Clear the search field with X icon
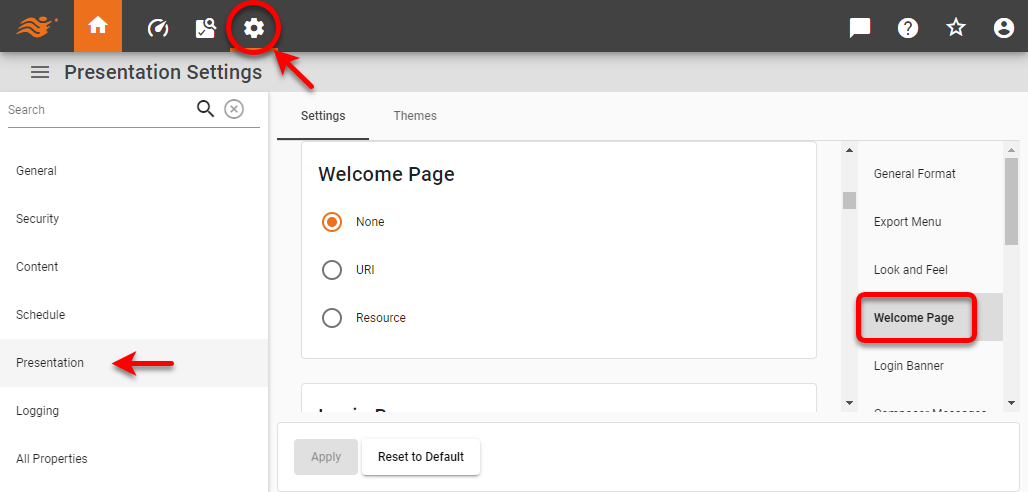Image resolution: width=1028 pixels, height=492 pixels. coord(234,109)
